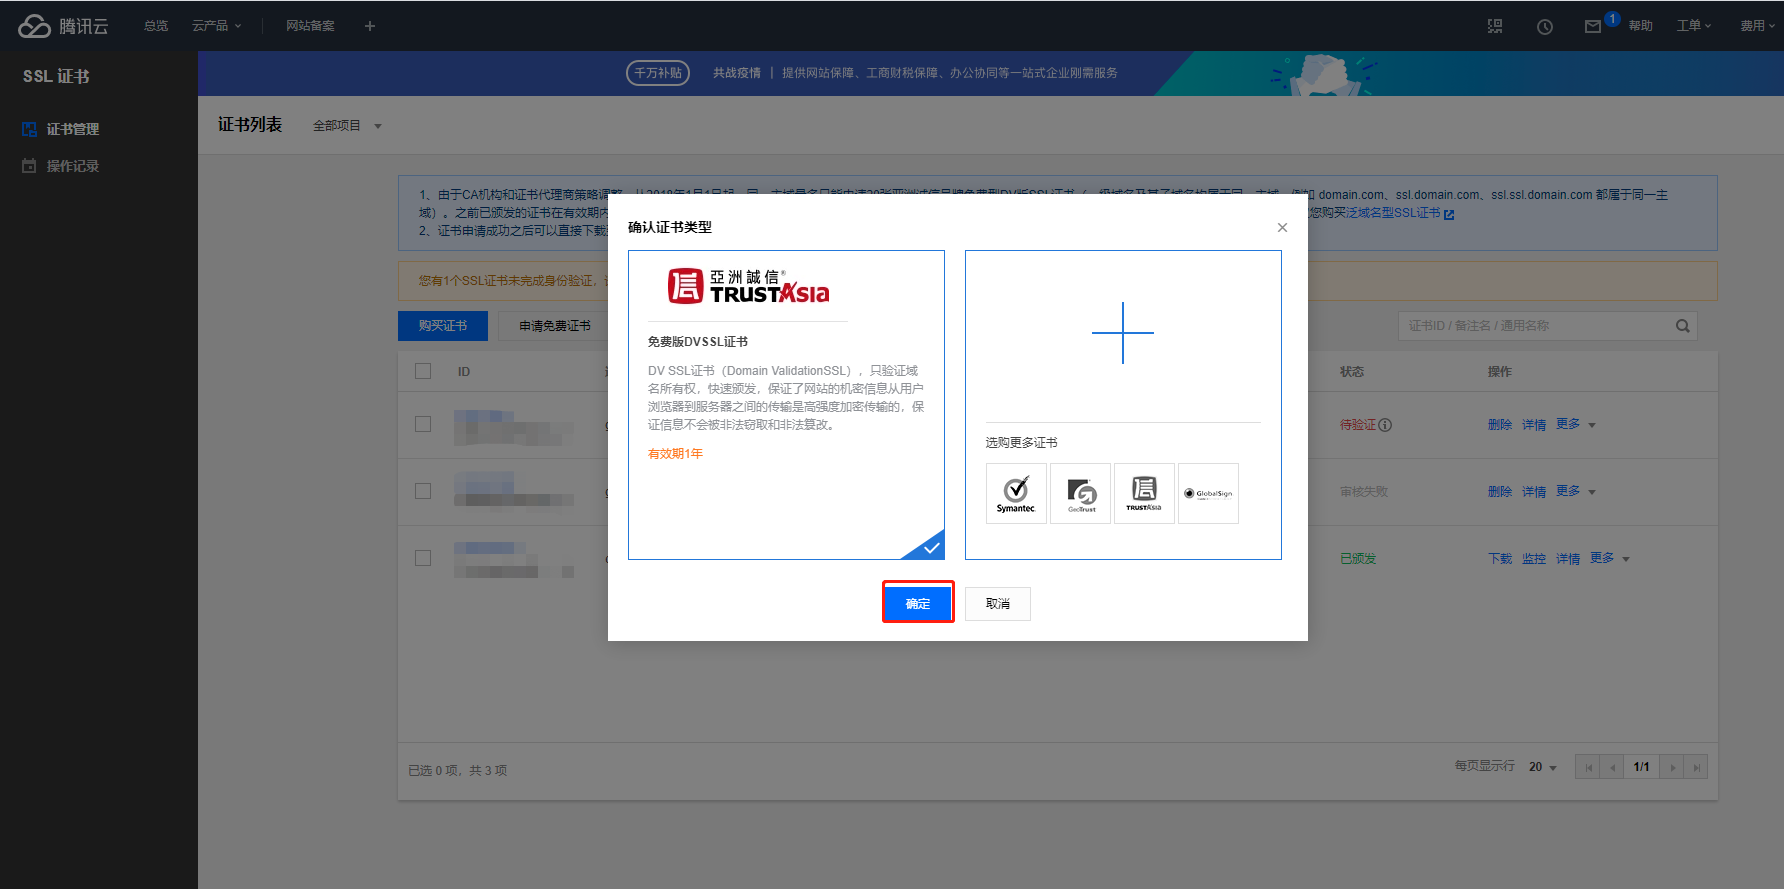Screen dimensions: 1784x889
Task: Select the small TrustAsia brand icon
Action: click(x=1144, y=493)
